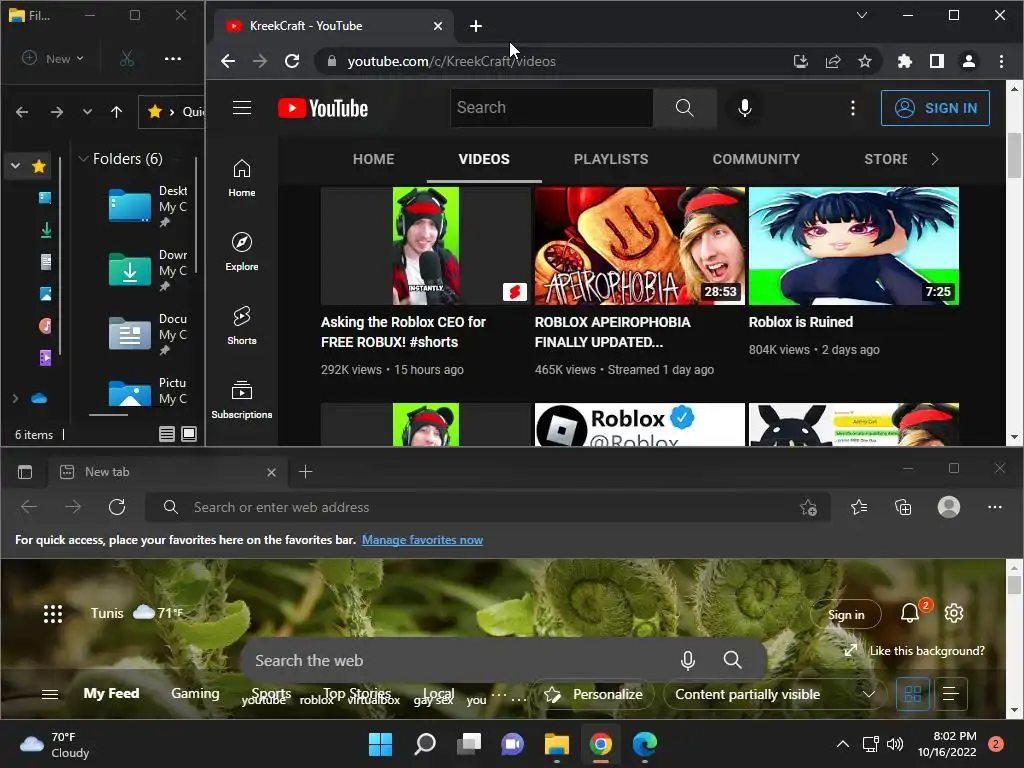The image size is (1024, 768).
Task: Expand OneDrive tree node
Action: click(x=16, y=398)
